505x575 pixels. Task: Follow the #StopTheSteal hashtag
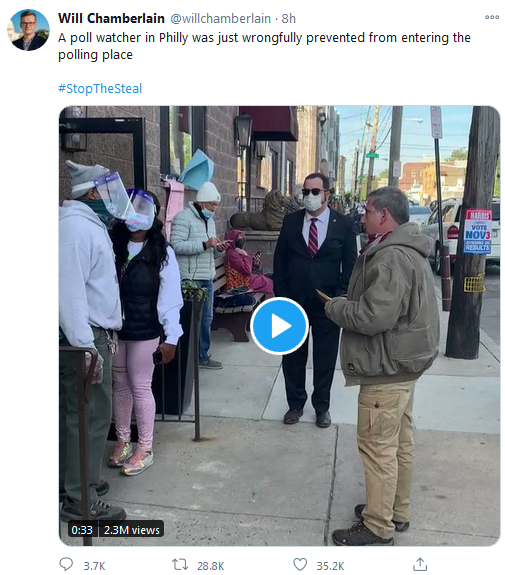100,88
